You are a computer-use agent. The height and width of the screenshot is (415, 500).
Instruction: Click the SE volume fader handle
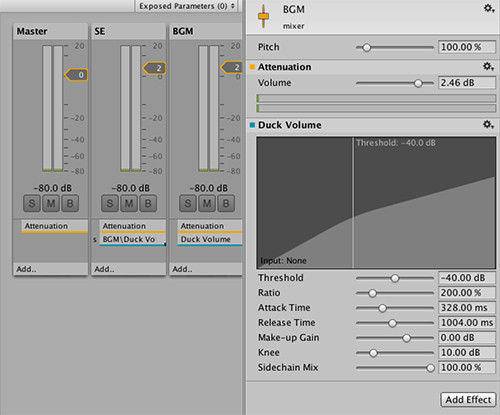154,68
